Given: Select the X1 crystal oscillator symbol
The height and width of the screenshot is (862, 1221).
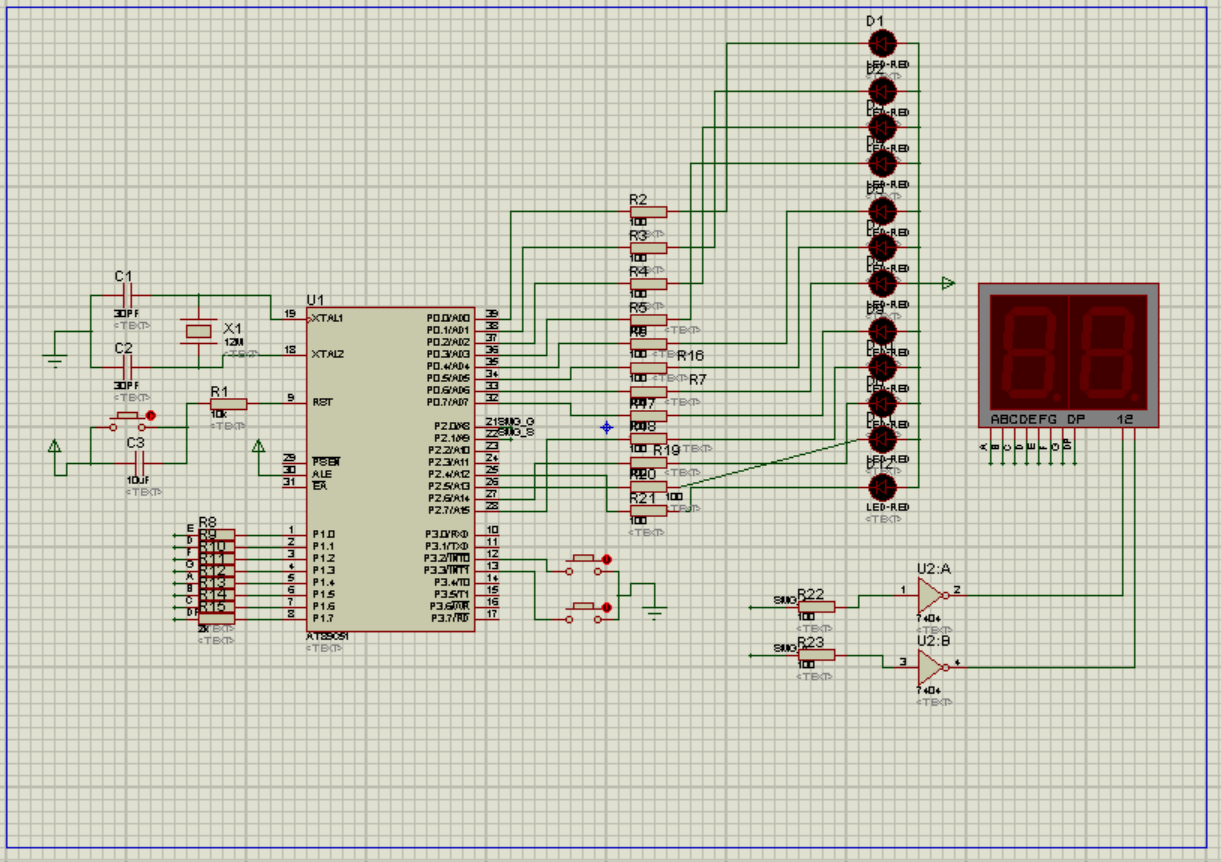Looking at the screenshot, I should click(198, 330).
